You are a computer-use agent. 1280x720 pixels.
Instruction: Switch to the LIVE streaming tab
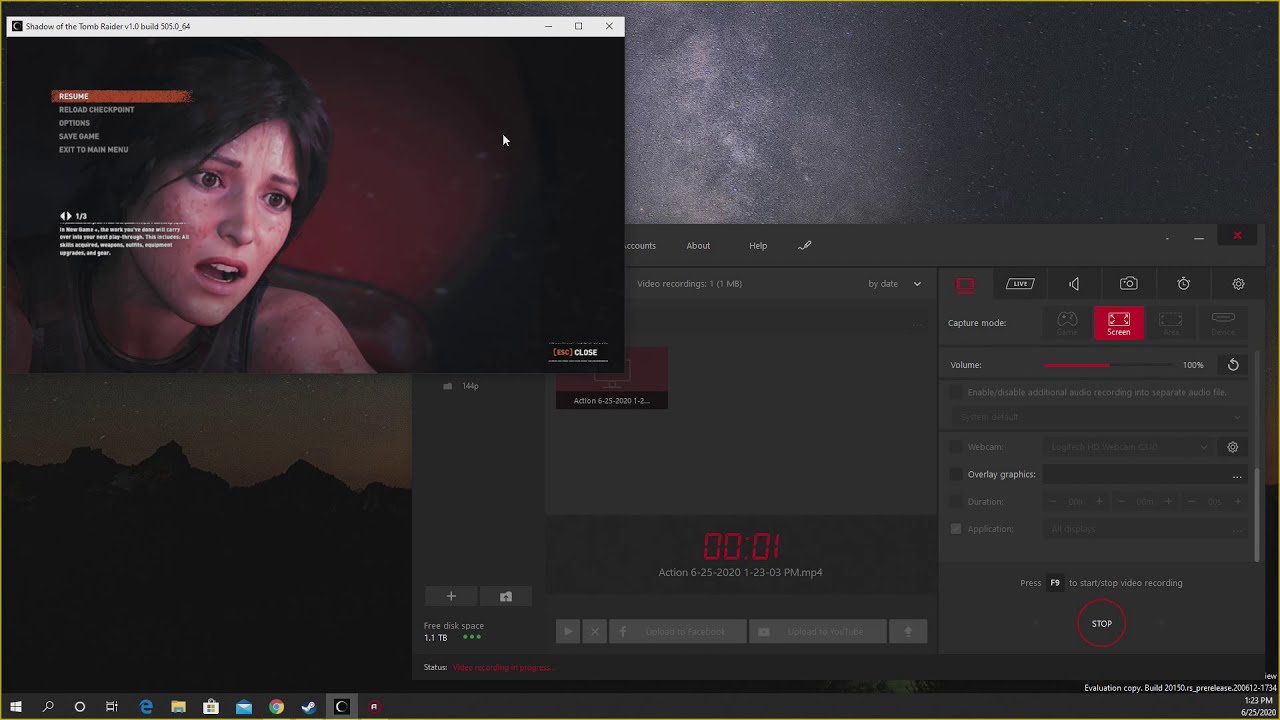pos(1020,284)
